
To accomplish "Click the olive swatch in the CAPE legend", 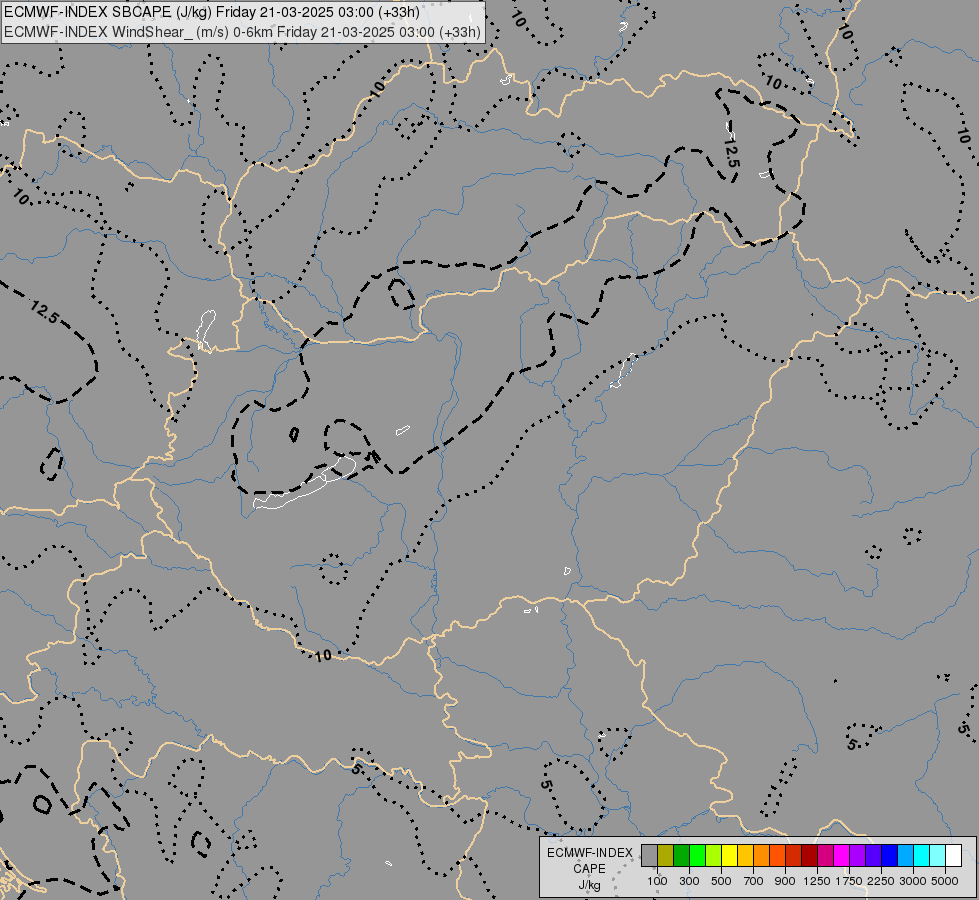I will [x=666, y=855].
